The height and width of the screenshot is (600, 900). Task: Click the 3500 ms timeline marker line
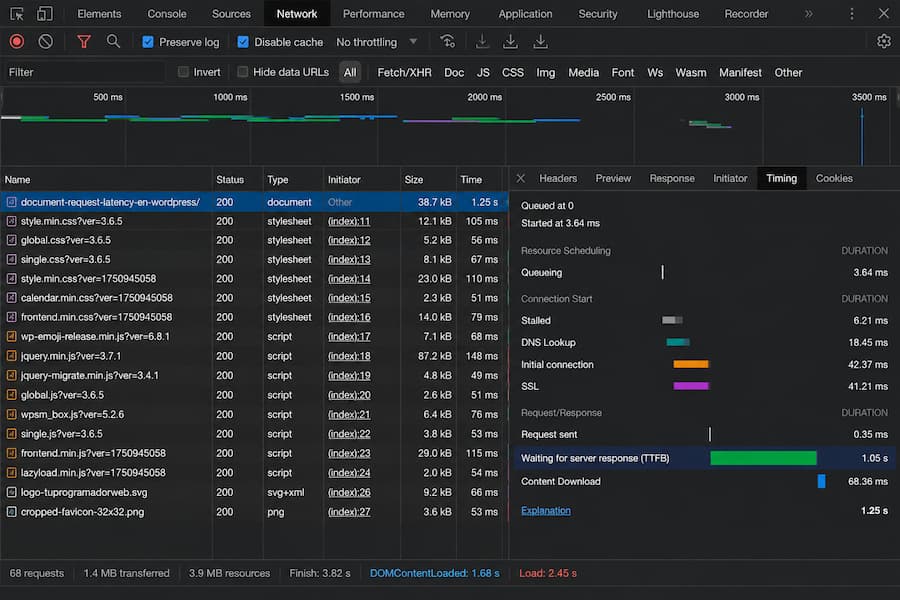[862, 137]
